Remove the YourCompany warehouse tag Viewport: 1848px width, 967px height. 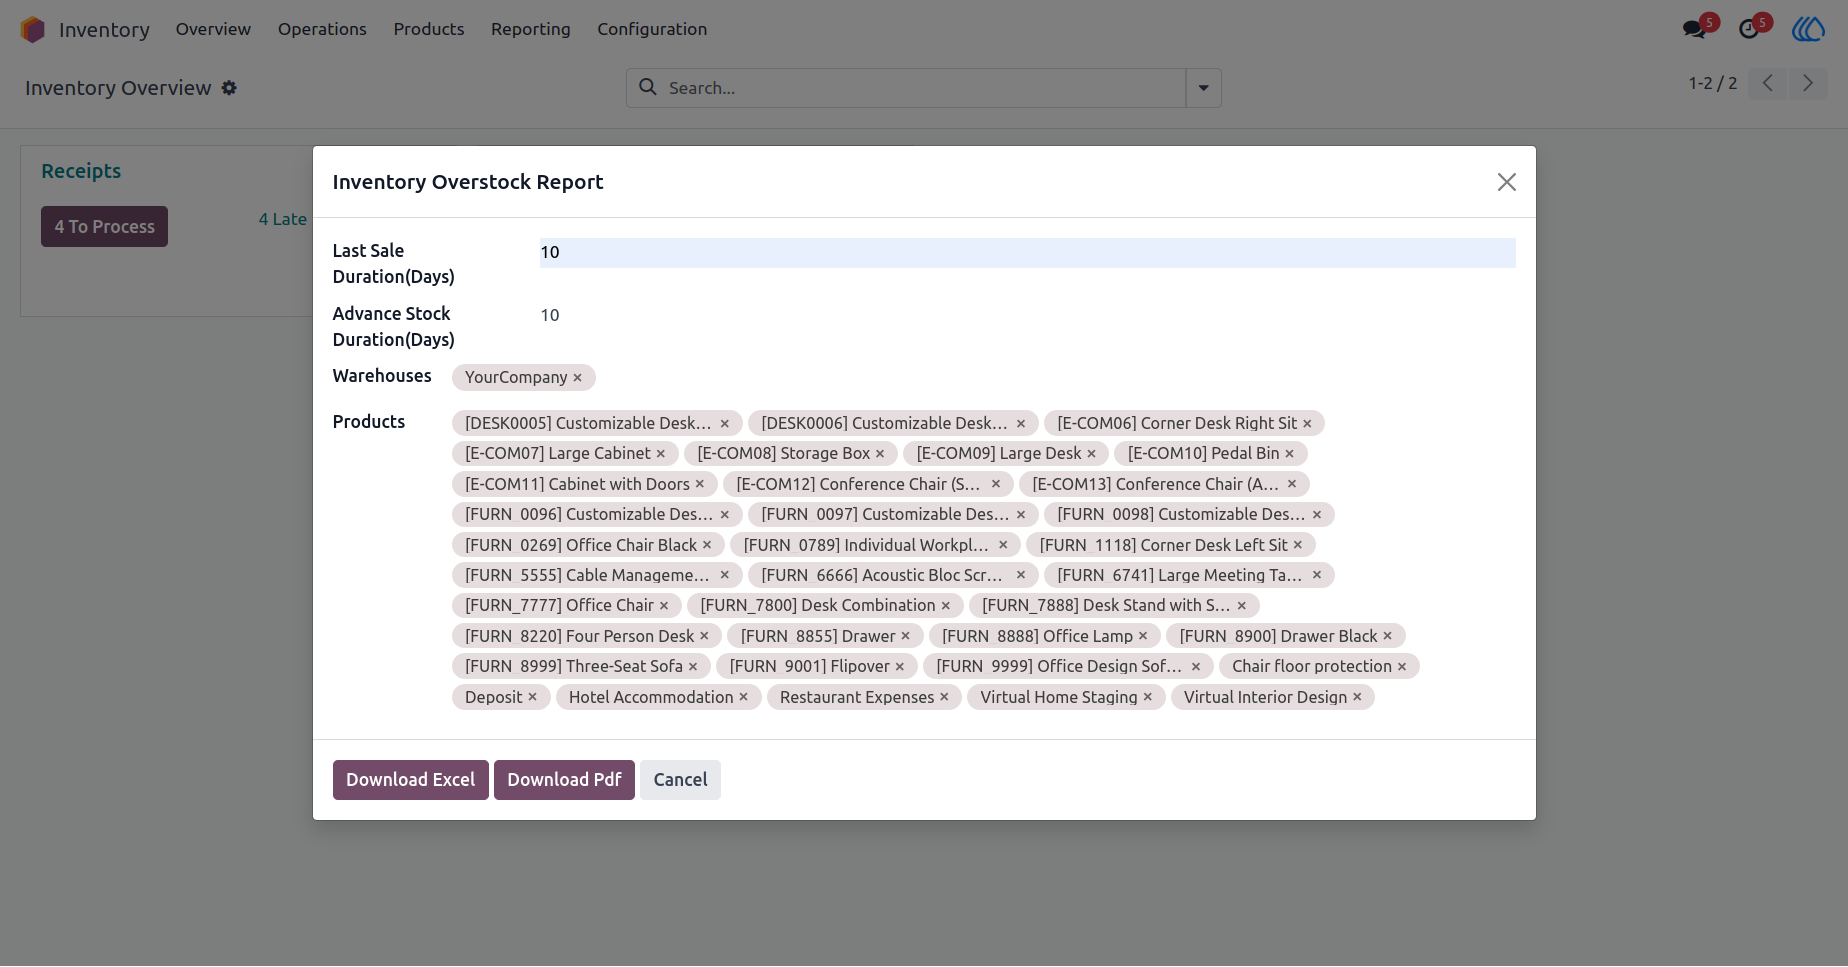[x=577, y=378]
